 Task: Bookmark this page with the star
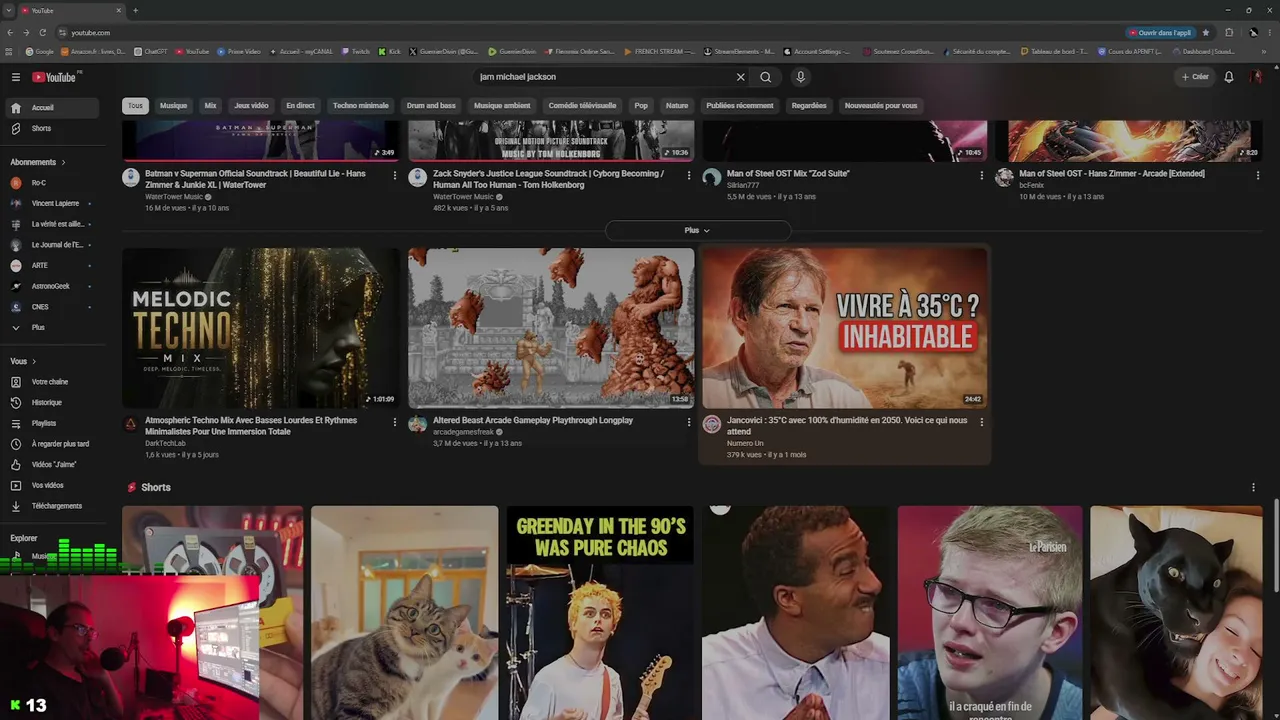pos(1206,33)
